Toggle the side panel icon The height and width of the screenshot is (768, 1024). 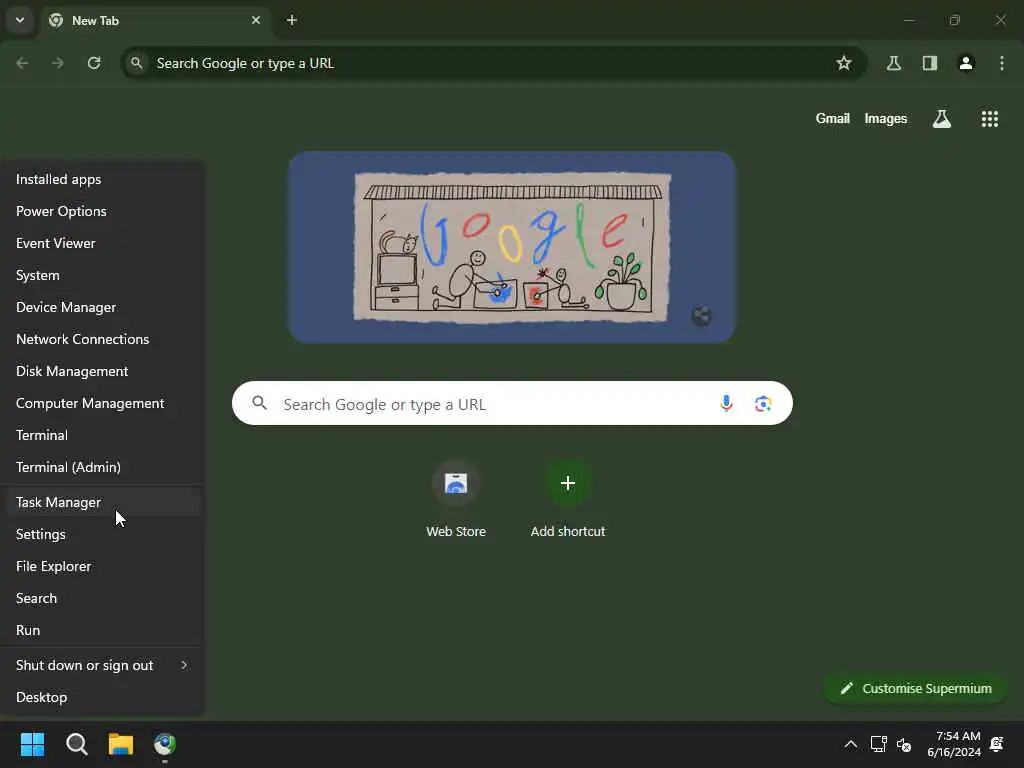tap(930, 63)
